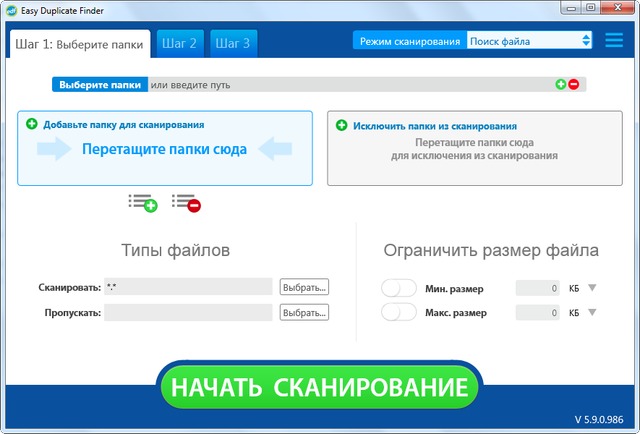Expand the Макс. размер unit arrow
Viewport: 640px width, 434px height.
[592, 312]
